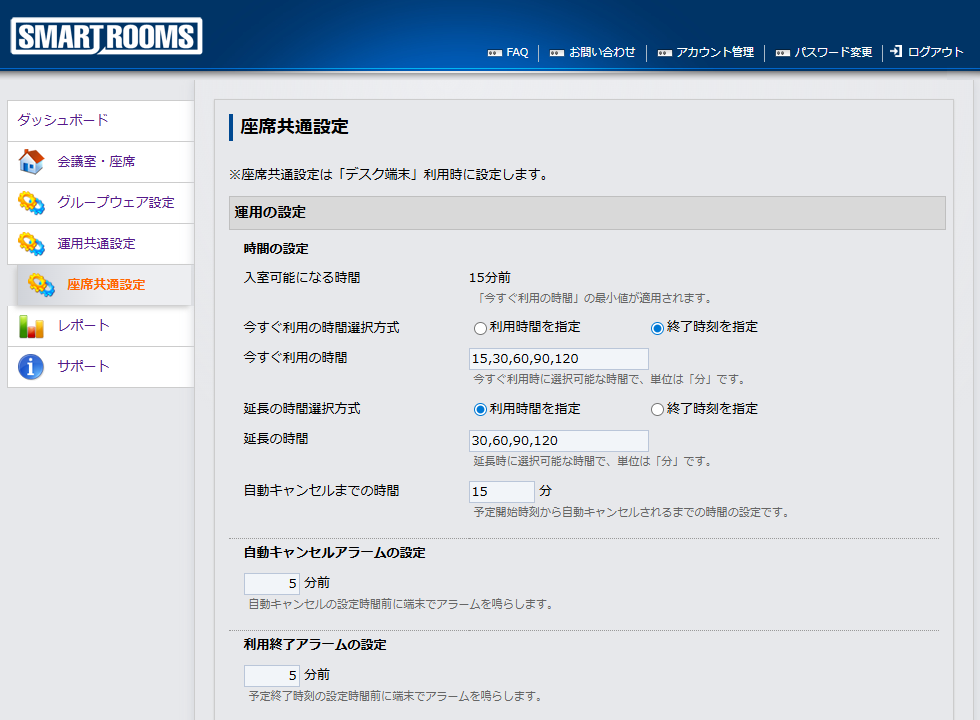Select 利用時間を指定 for 今すぐ利用の時間選択方式
Screen dimensions: 980x720
point(481,327)
